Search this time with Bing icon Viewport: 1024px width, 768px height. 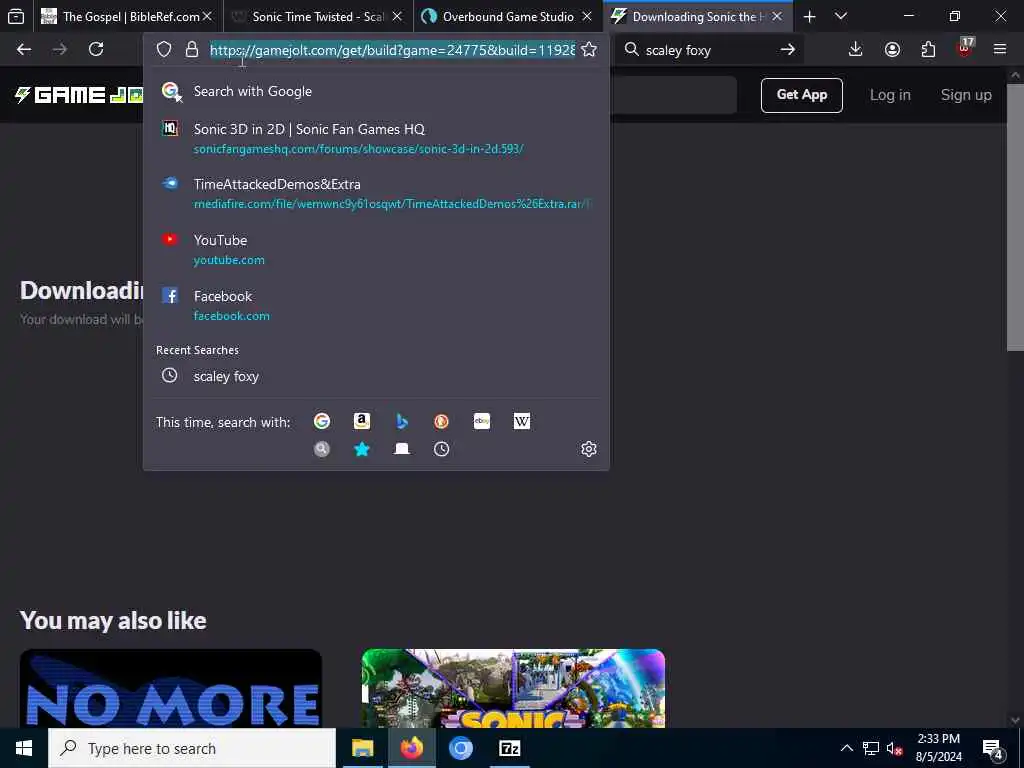tap(402, 421)
